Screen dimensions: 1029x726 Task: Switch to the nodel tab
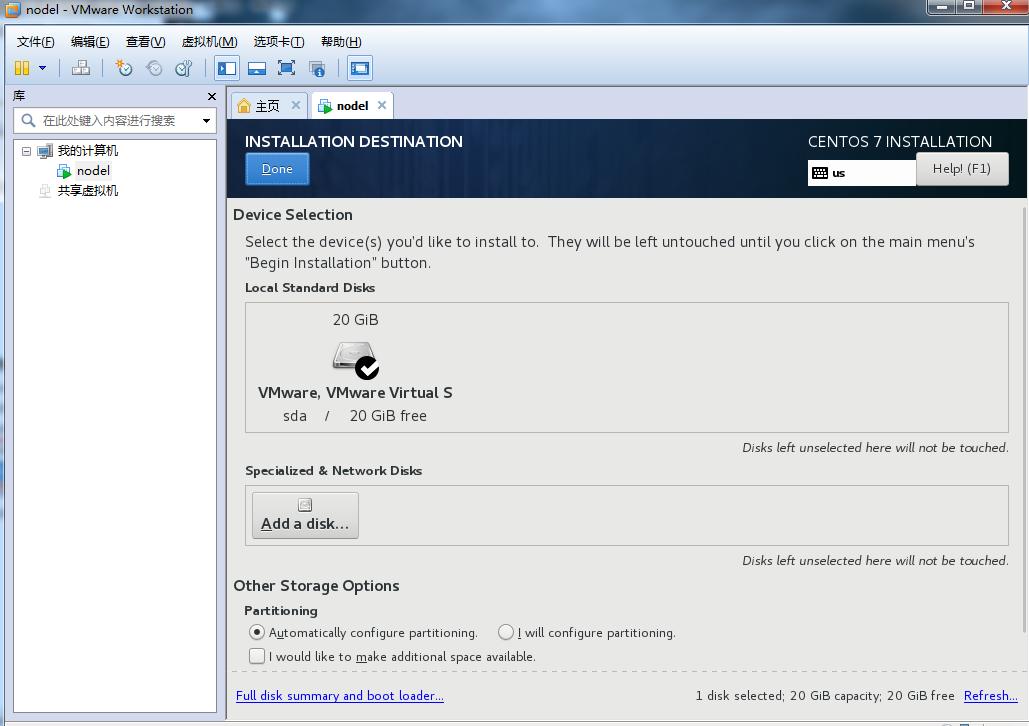click(352, 106)
